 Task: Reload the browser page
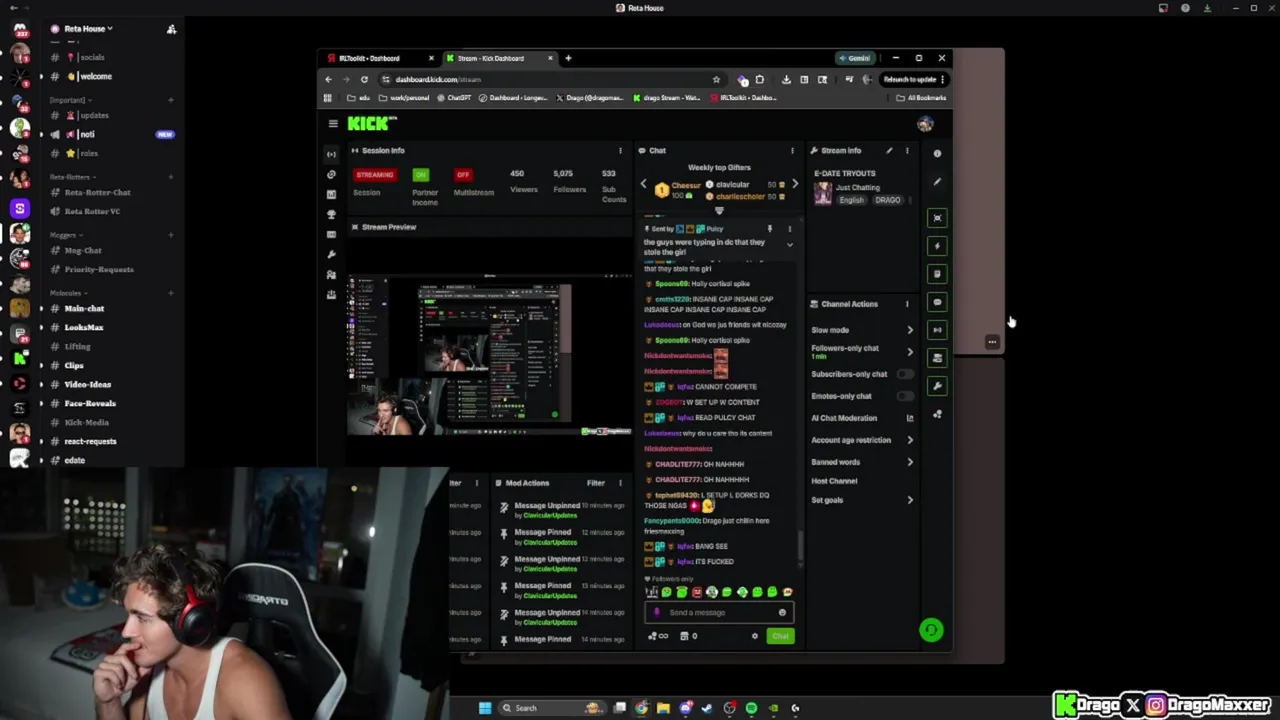click(364, 79)
